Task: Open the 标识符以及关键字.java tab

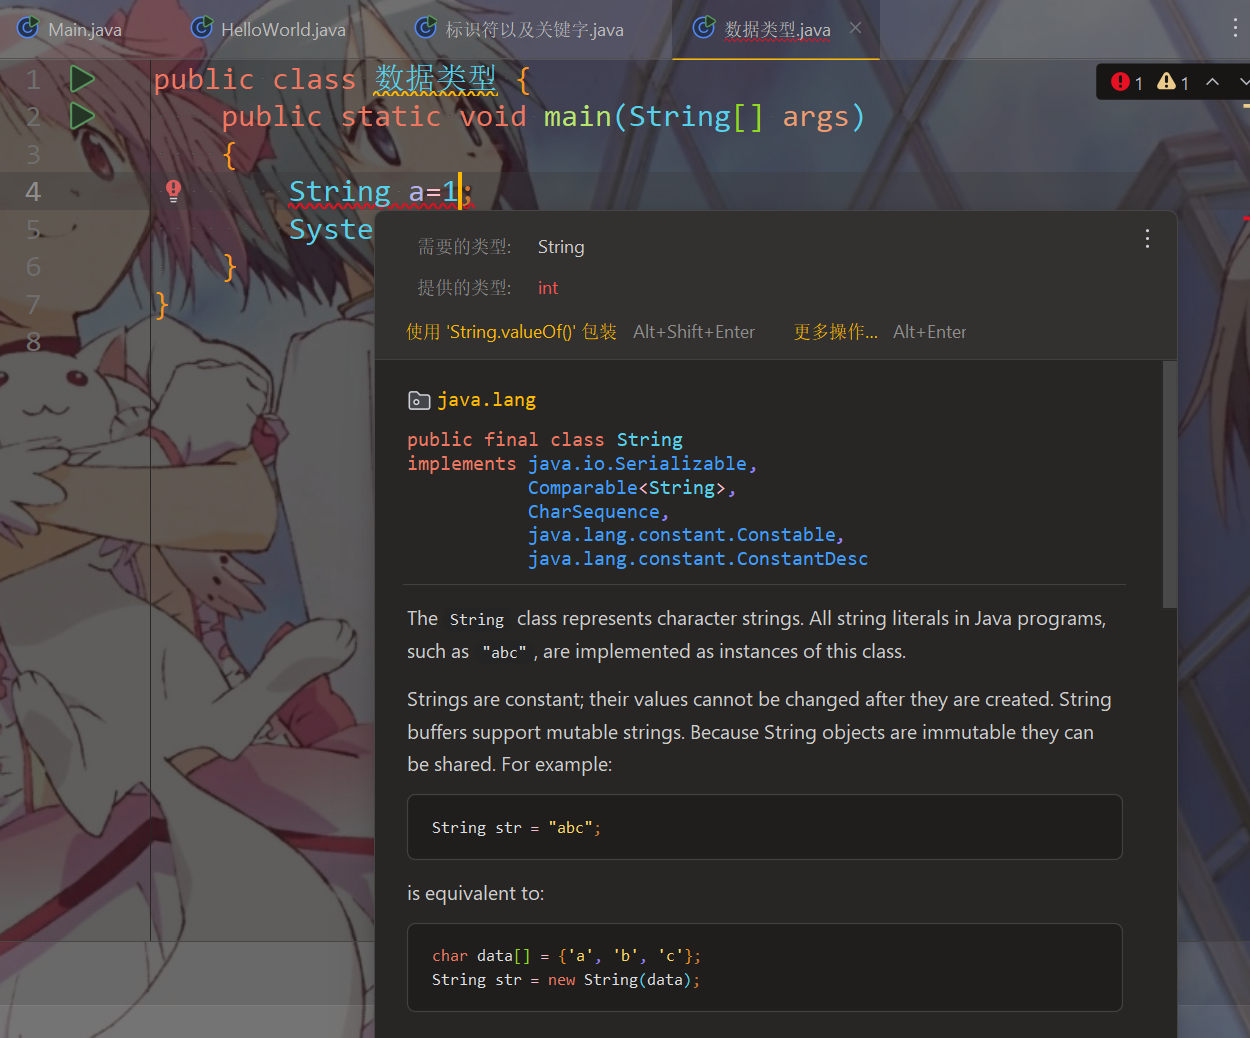Action: tap(520, 29)
